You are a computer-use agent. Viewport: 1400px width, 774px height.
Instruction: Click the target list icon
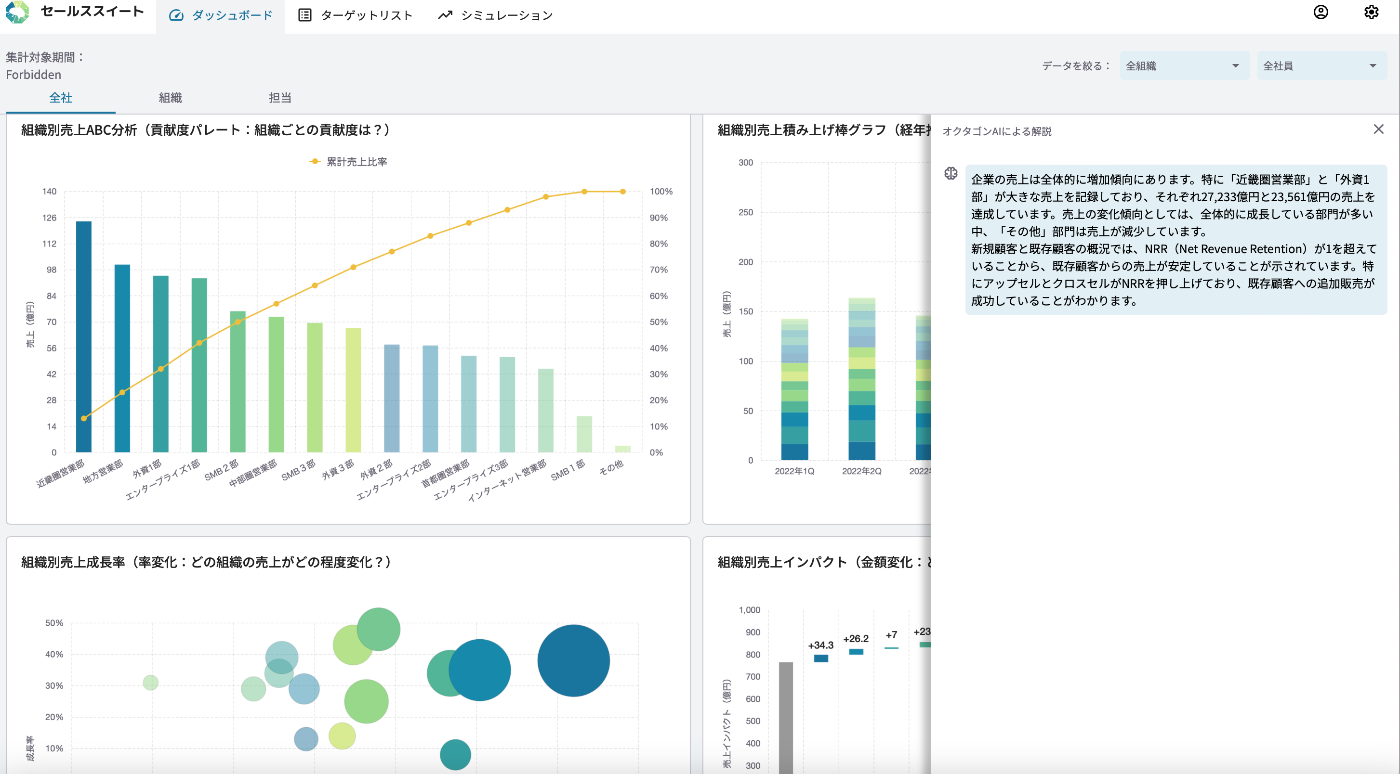click(x=305, y=16)
